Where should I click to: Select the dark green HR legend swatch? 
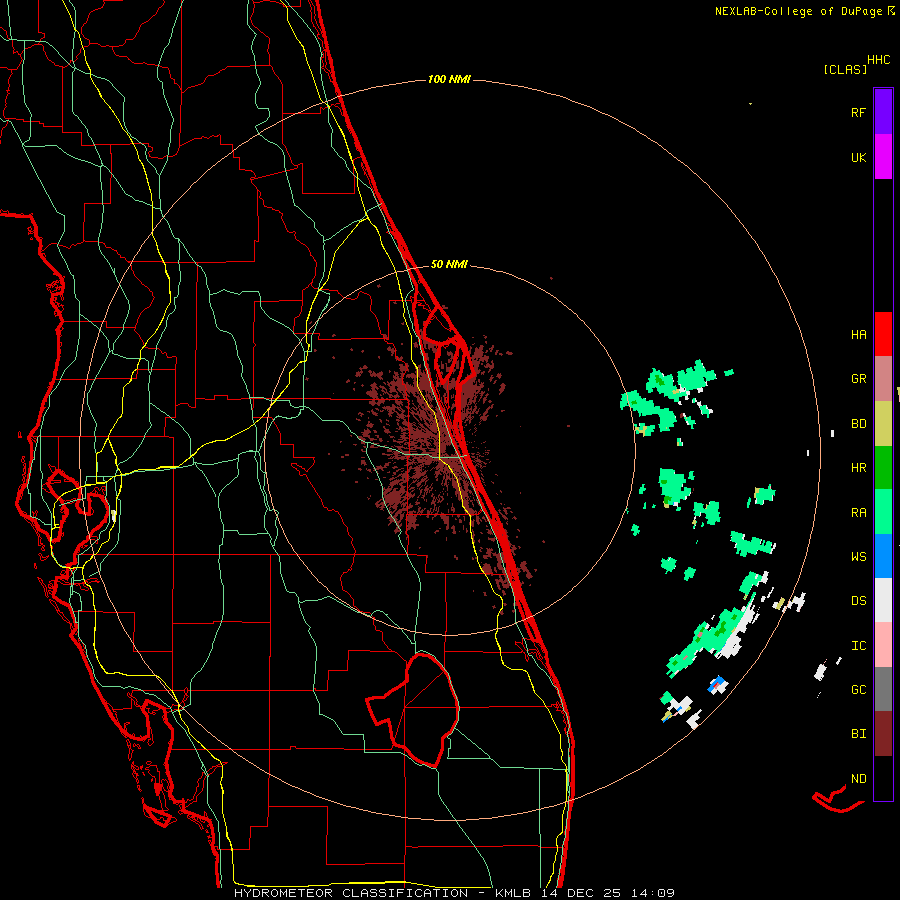tap(883, 468)
